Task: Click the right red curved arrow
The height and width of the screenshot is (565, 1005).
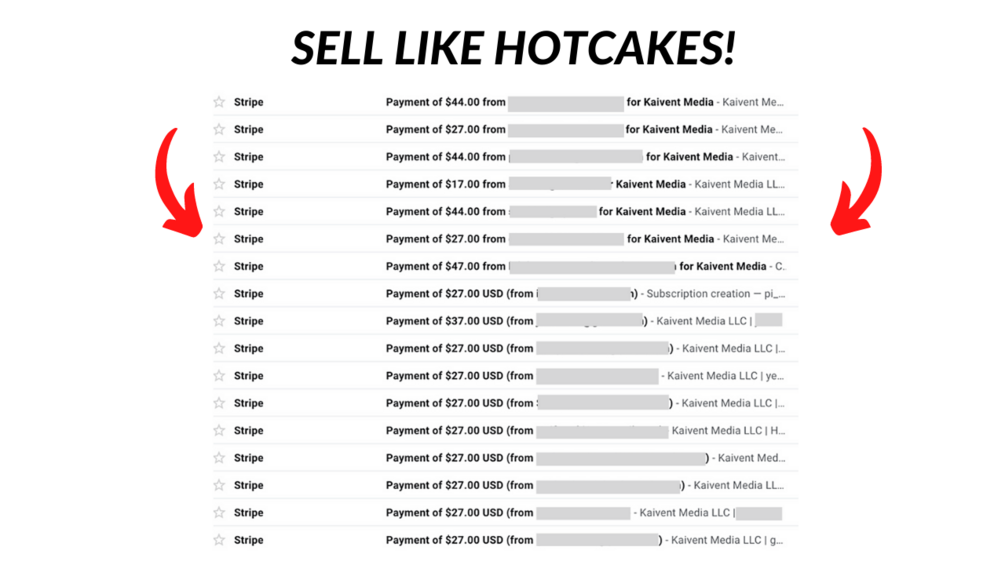Action: (x=862, y=185)
